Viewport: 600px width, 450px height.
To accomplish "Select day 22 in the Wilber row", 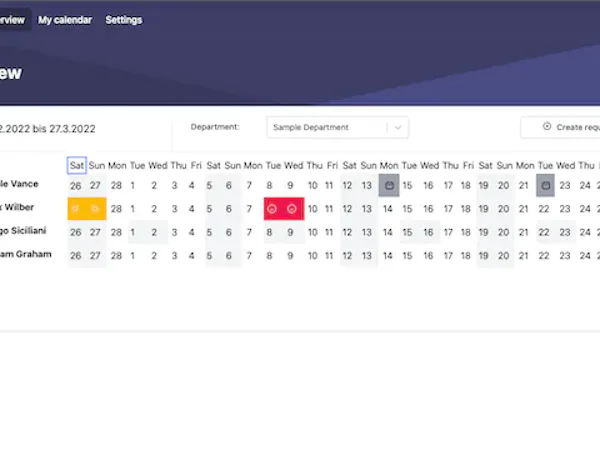I will click(544, 209).
